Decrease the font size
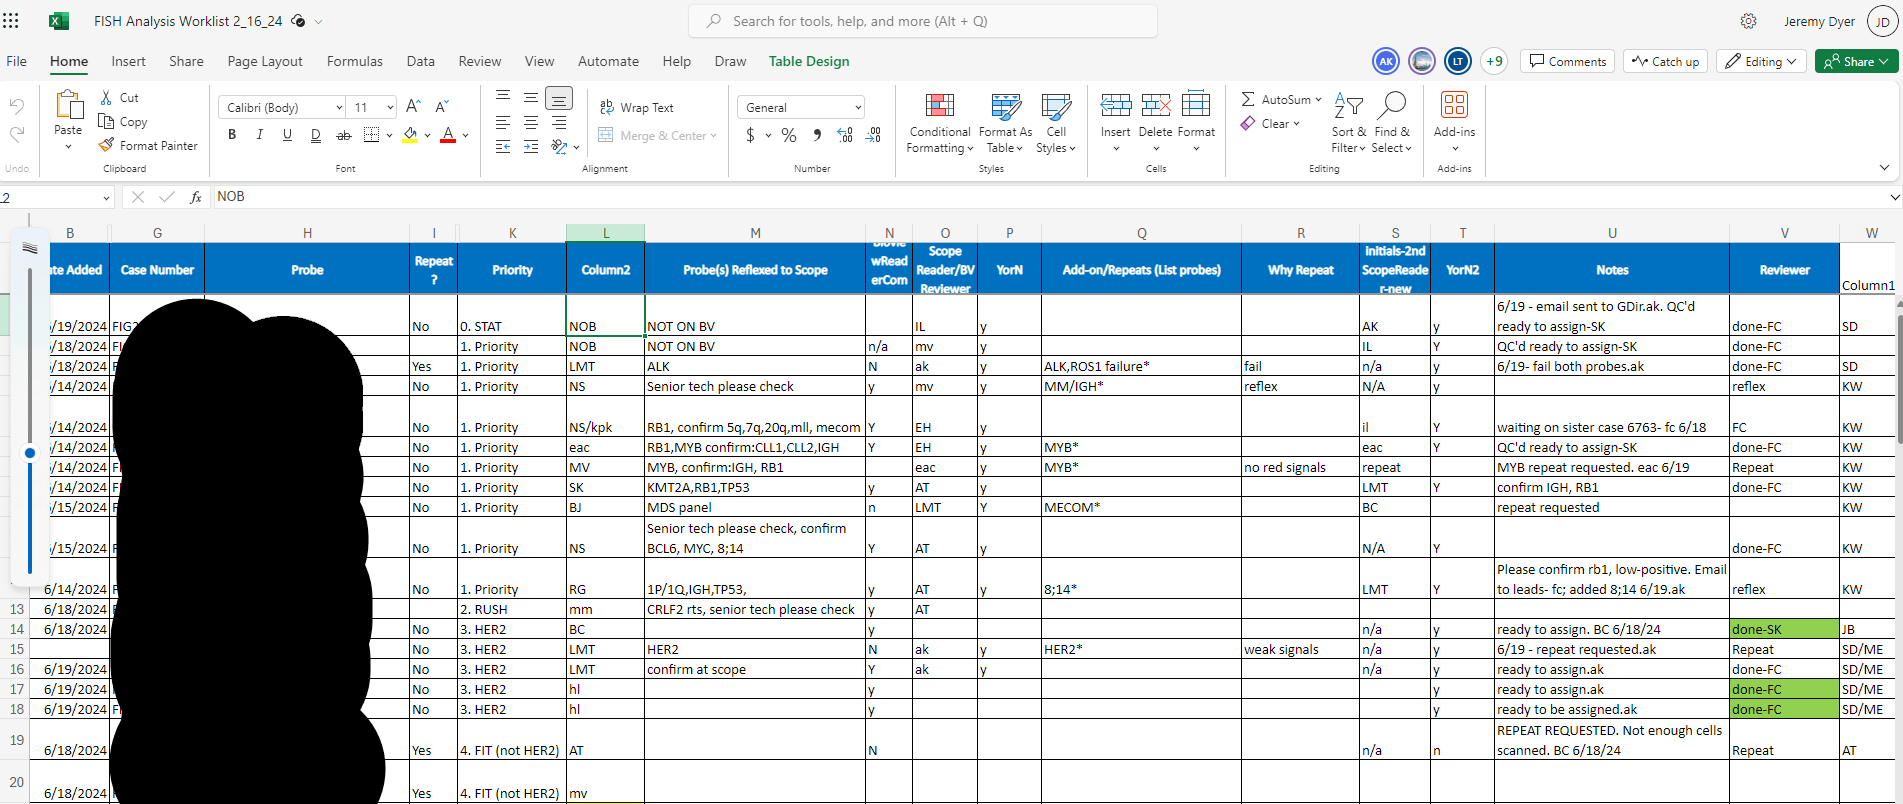 (x=442, y=107)
